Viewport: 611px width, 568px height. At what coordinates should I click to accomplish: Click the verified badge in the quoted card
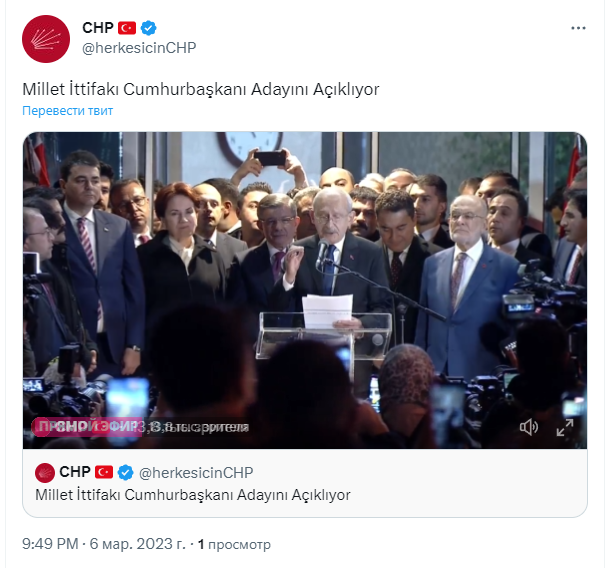[125, 473]
